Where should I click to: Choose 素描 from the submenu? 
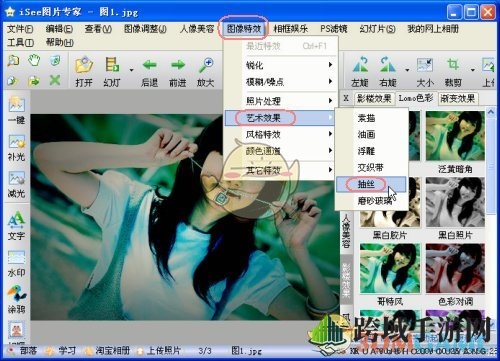371,118
